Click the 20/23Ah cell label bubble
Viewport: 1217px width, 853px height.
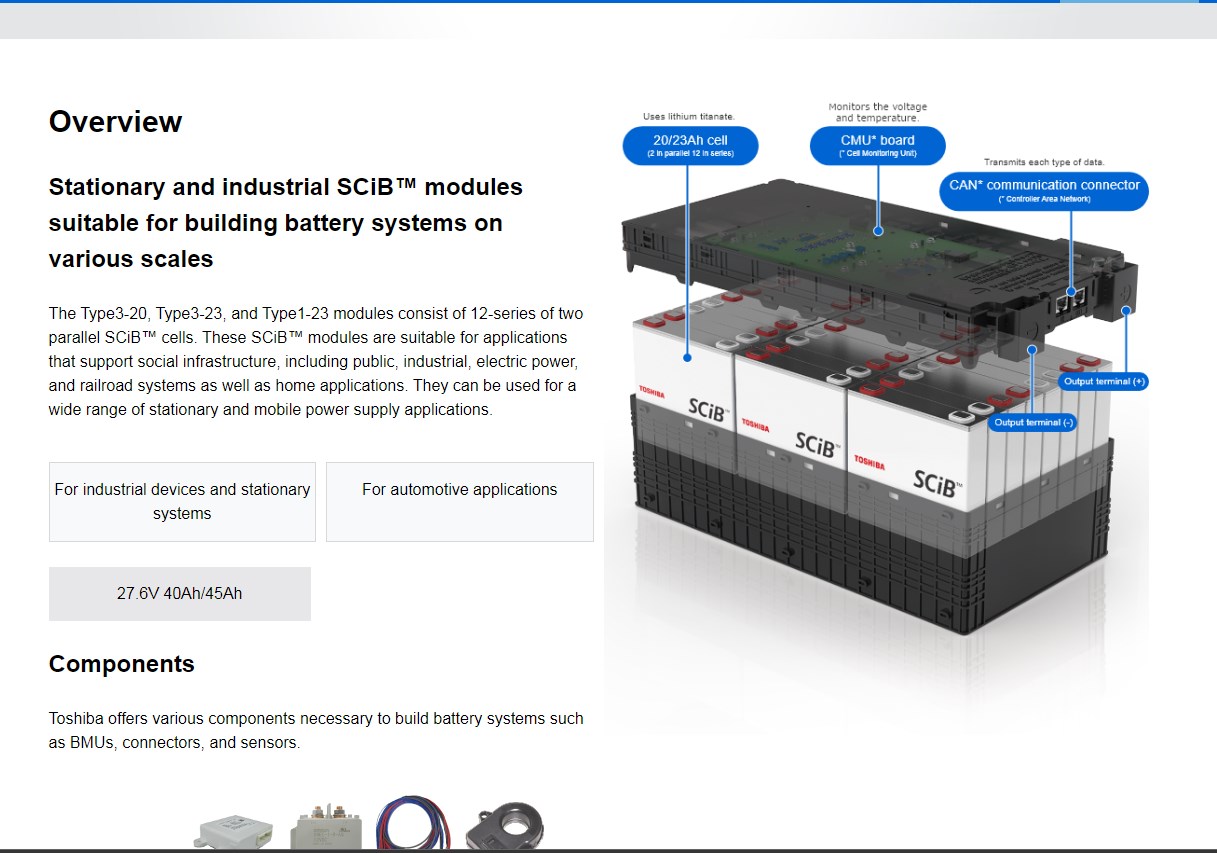point(690,145)
